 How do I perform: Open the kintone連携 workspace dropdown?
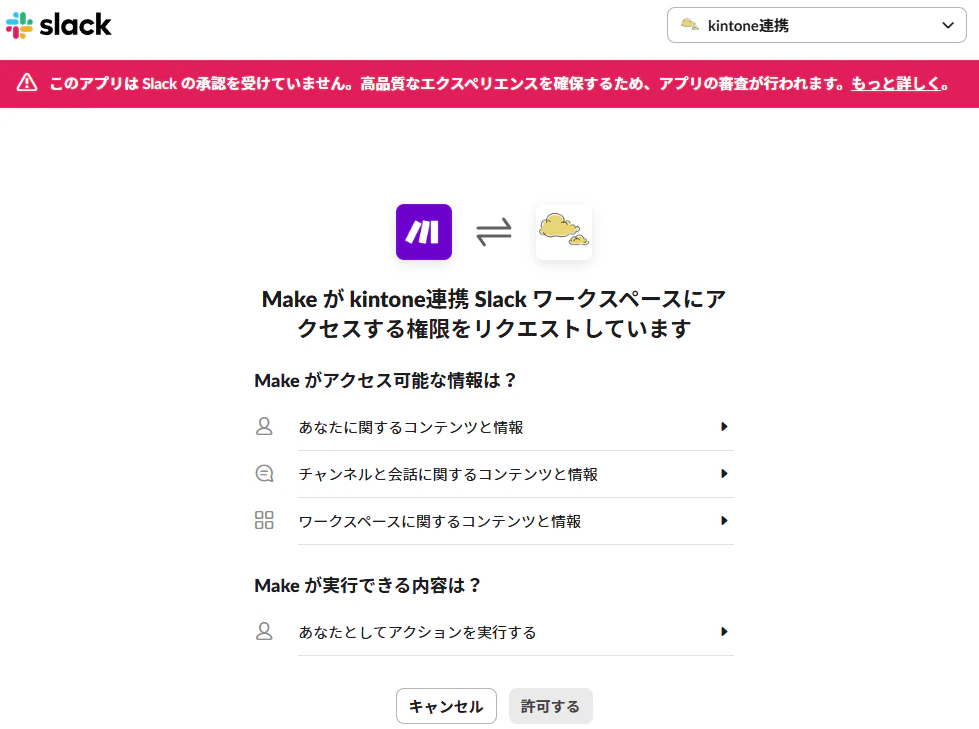click(817, 25)
